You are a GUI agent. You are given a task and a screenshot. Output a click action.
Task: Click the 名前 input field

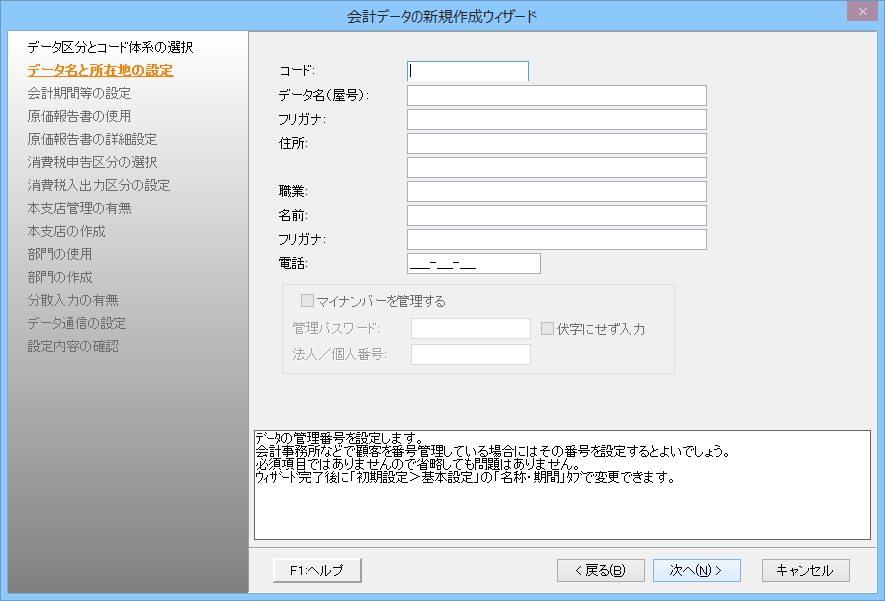click(556, 215)
